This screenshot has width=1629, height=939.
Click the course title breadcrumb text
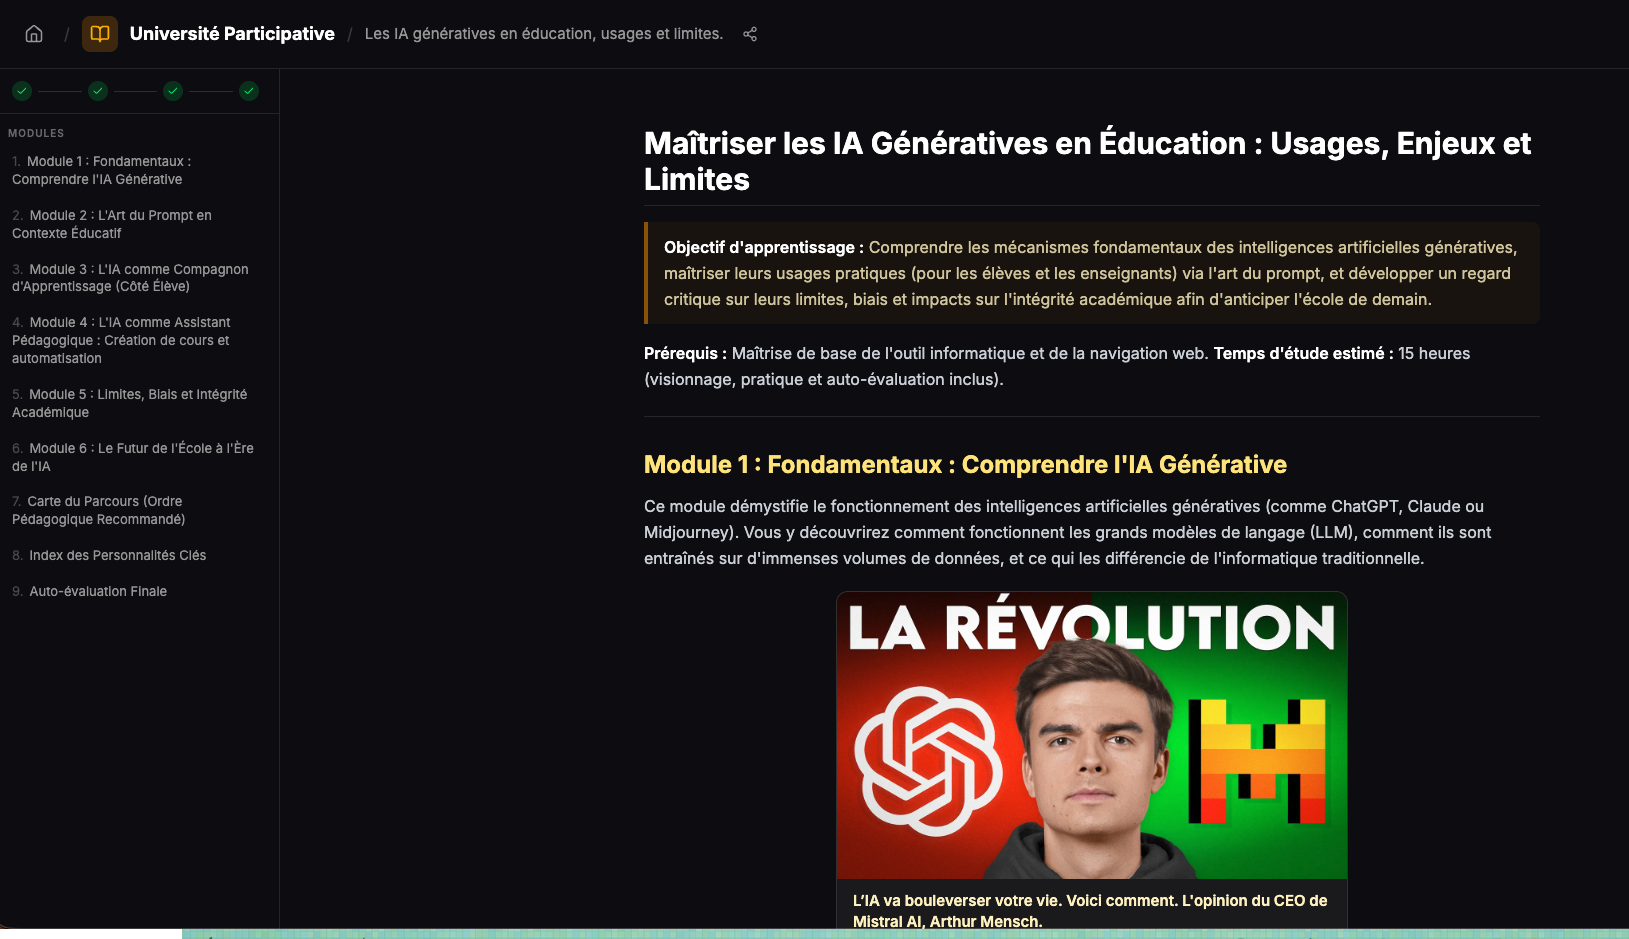543,34
